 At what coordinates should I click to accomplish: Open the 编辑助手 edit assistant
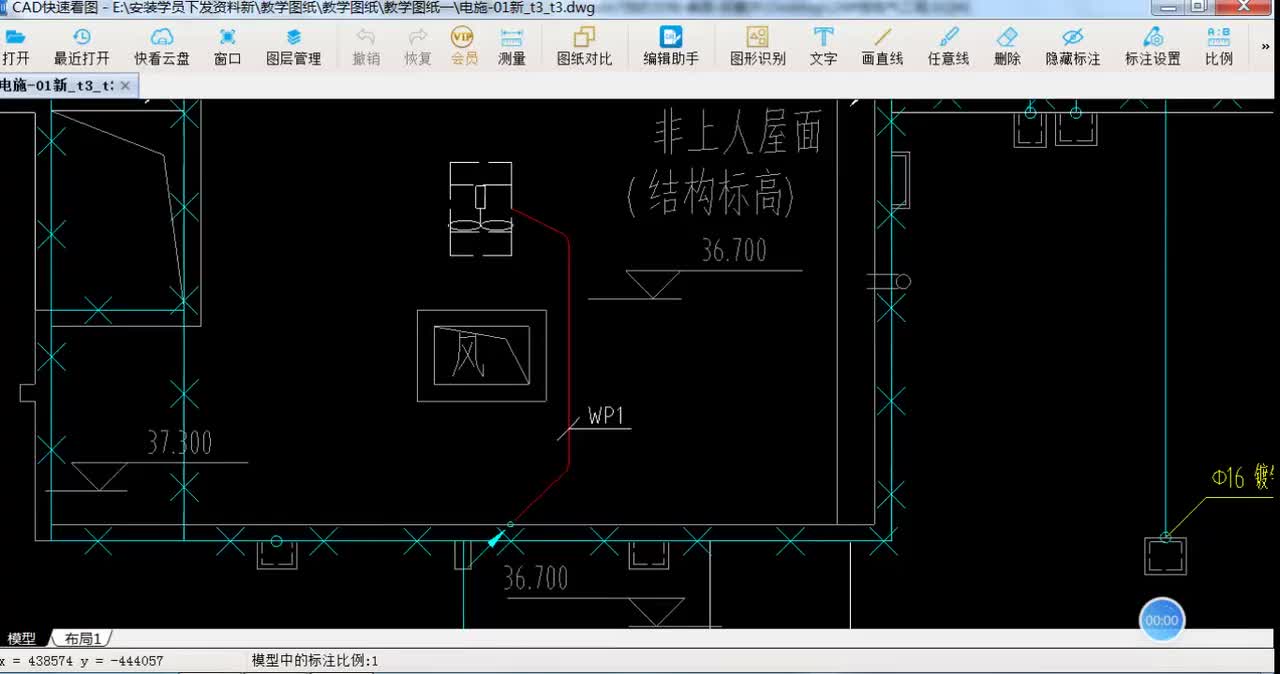[x=670, y=47]
